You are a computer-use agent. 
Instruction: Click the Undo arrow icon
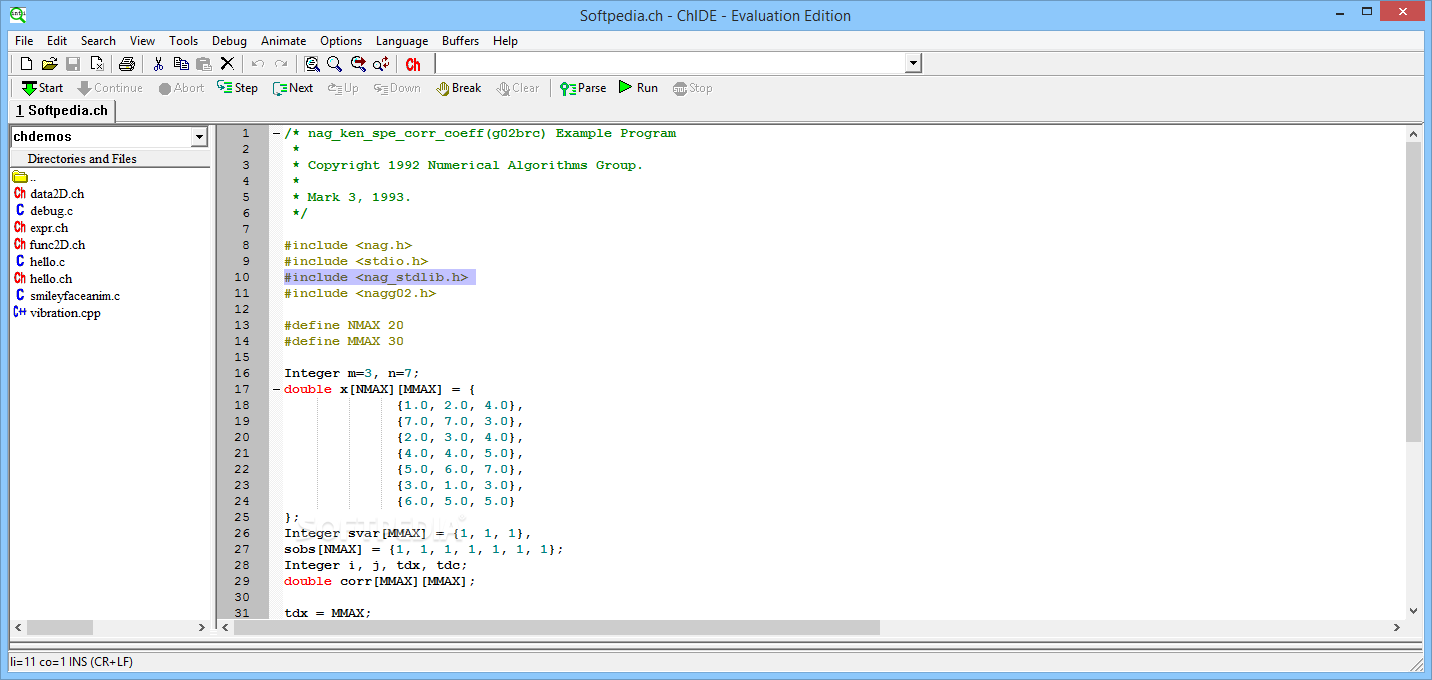[x=258, y=64]
